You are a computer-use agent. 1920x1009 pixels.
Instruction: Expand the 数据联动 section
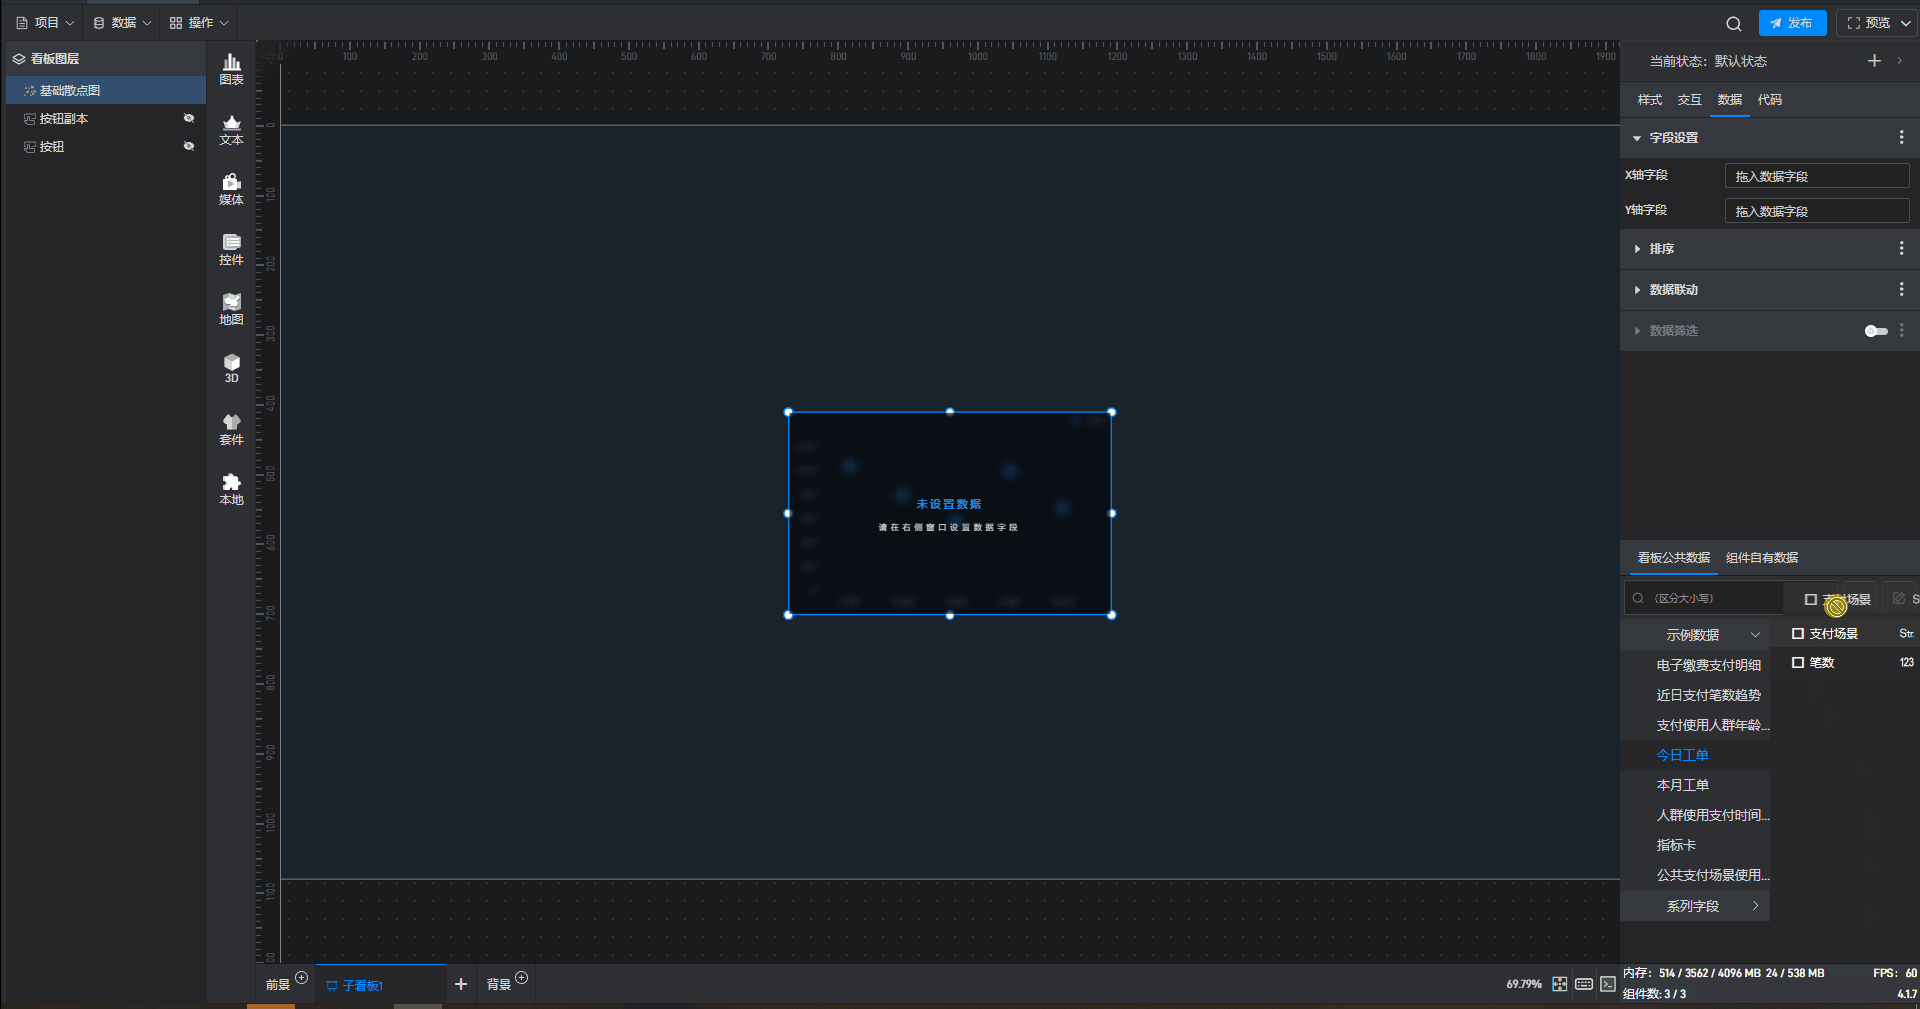[x=1673, y=290]
